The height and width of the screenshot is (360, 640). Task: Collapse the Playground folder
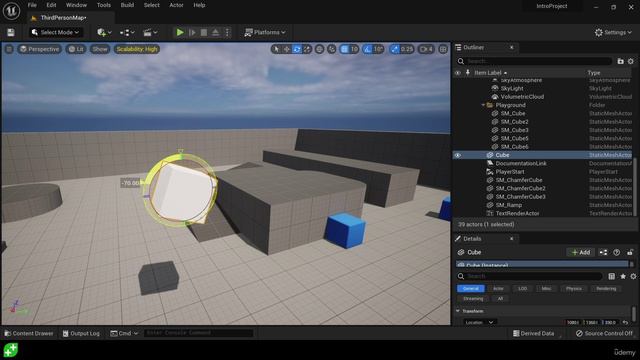coord(483,105)
